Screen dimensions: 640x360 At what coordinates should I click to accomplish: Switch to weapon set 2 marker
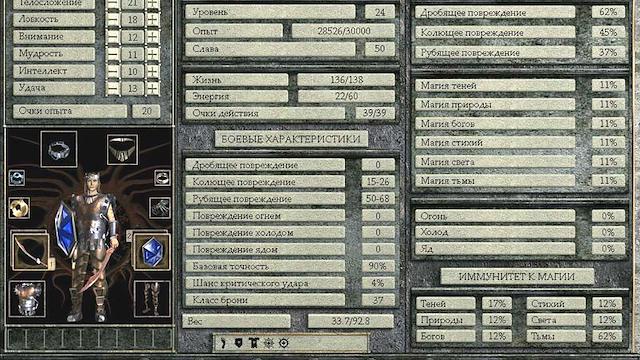point(129,236)
